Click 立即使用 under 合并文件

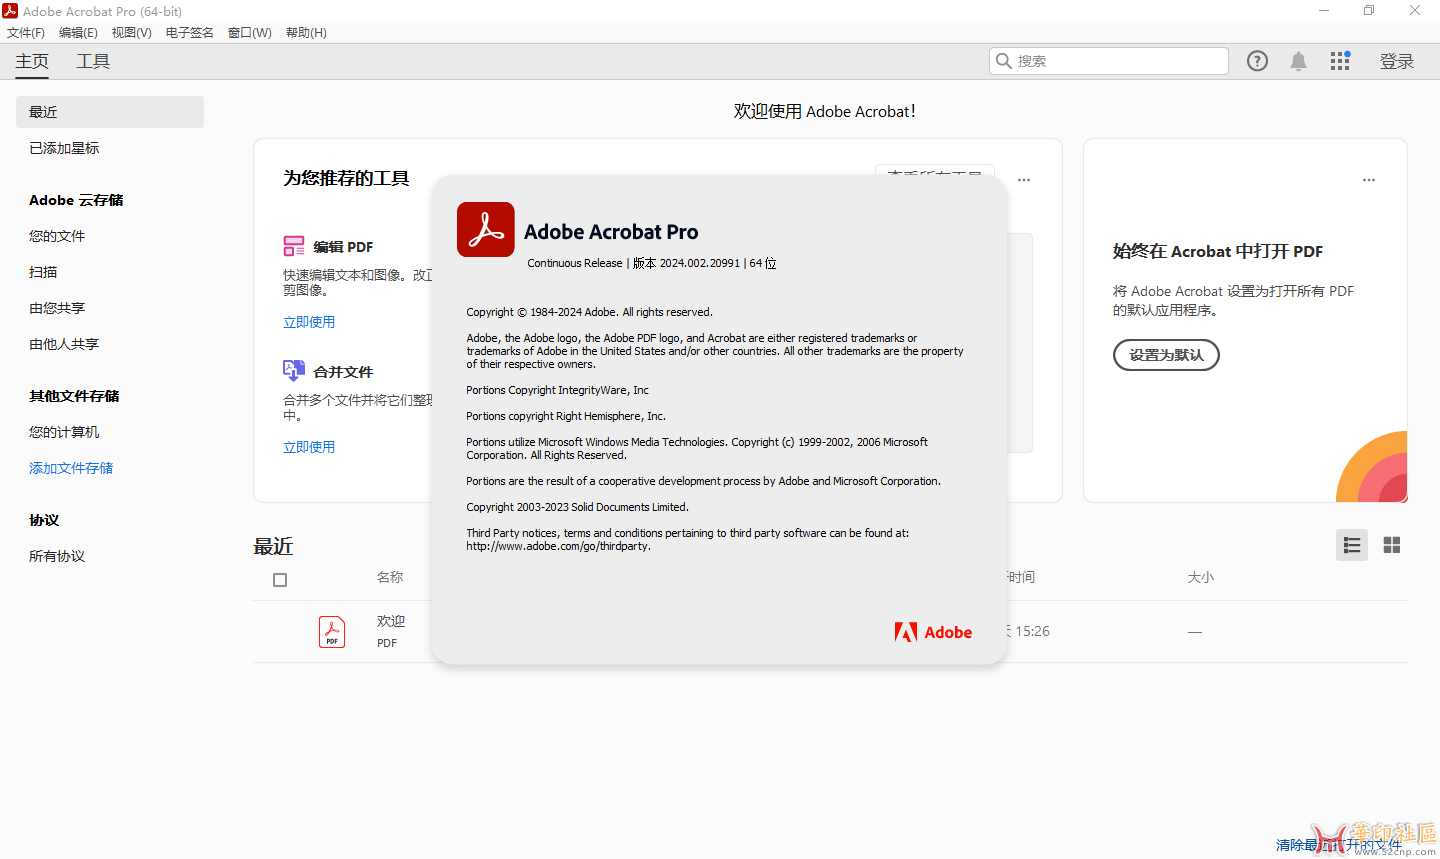[309, 447]
